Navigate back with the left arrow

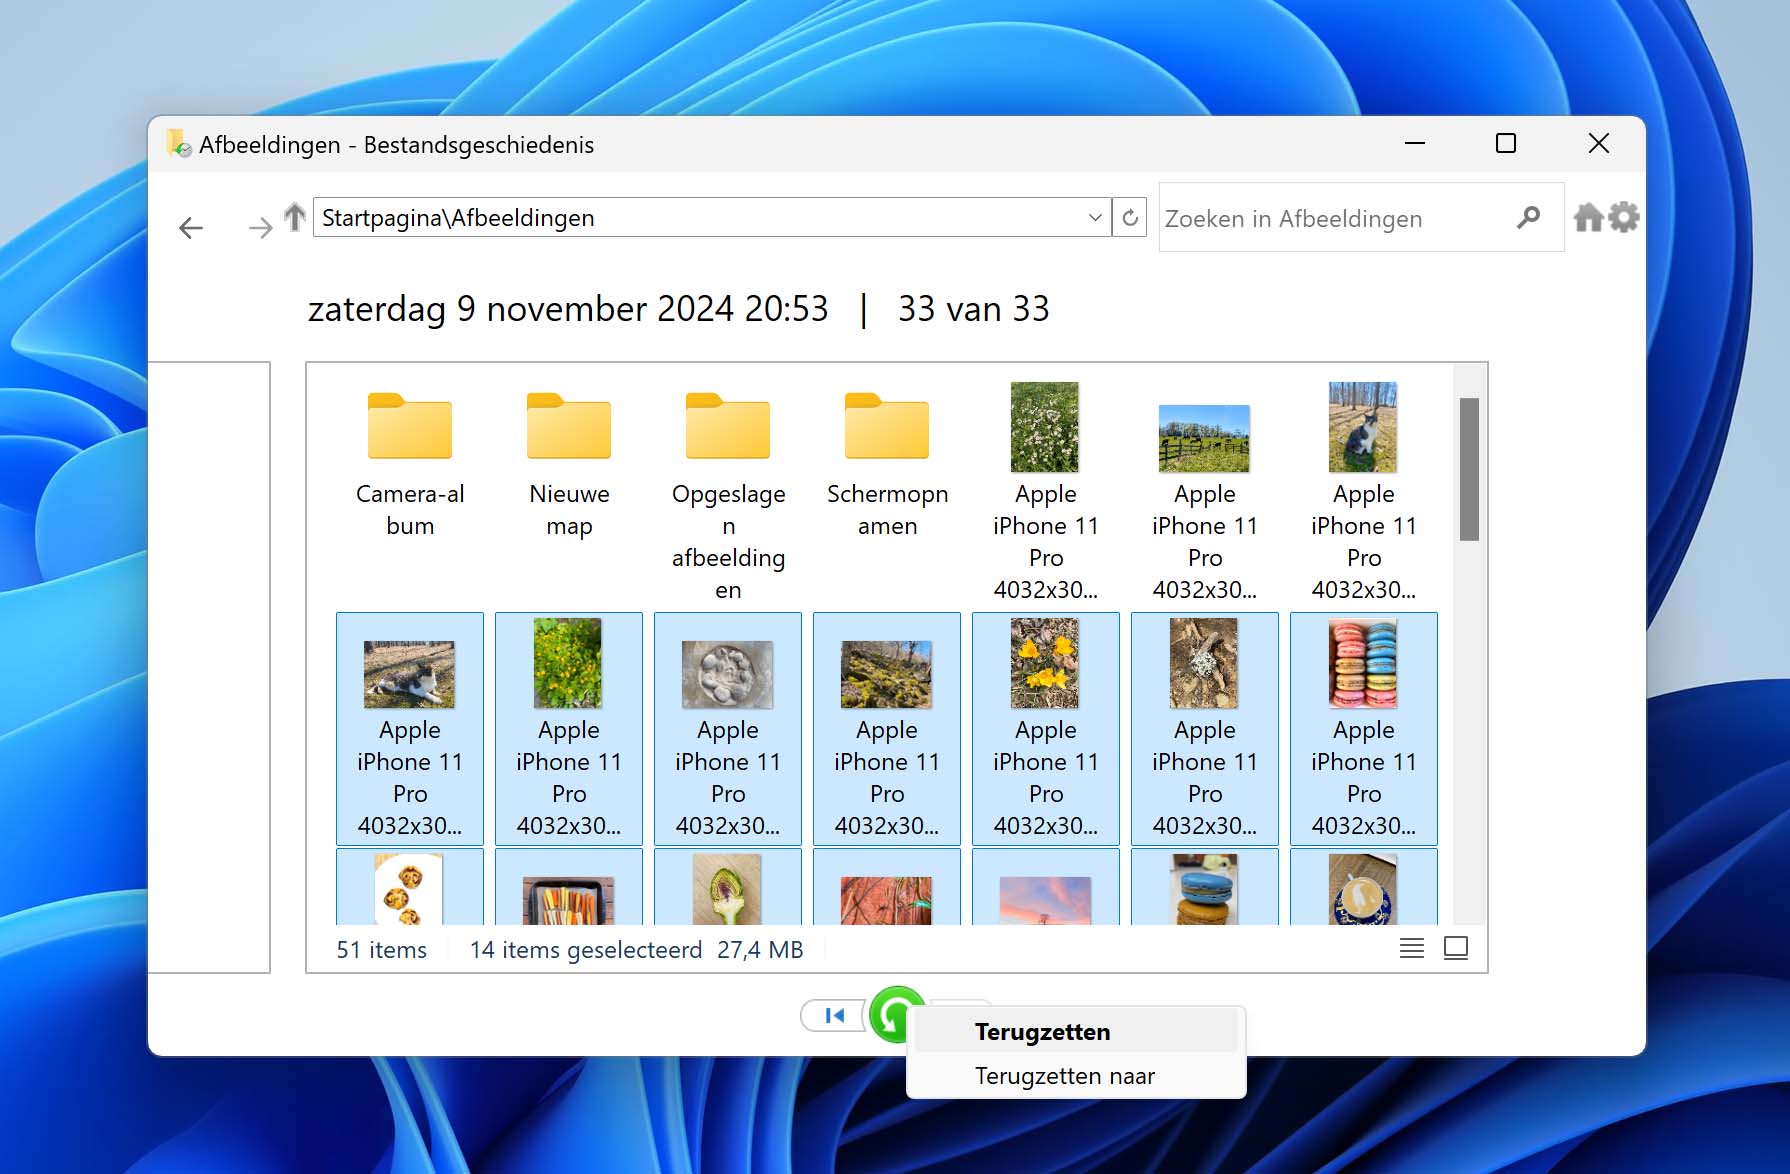[191, 228]
